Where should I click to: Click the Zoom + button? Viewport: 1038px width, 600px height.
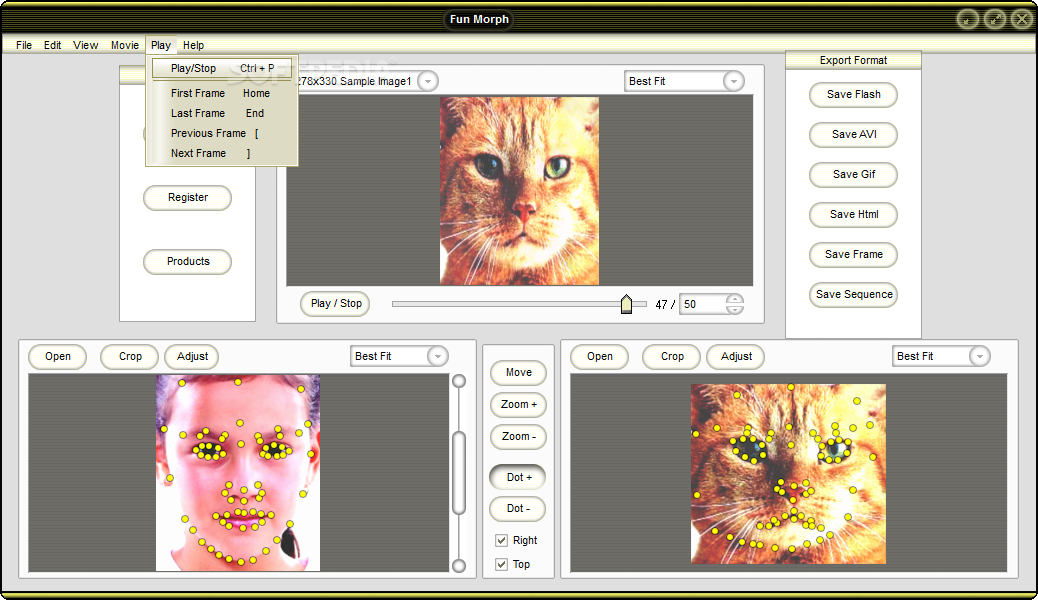518,405
